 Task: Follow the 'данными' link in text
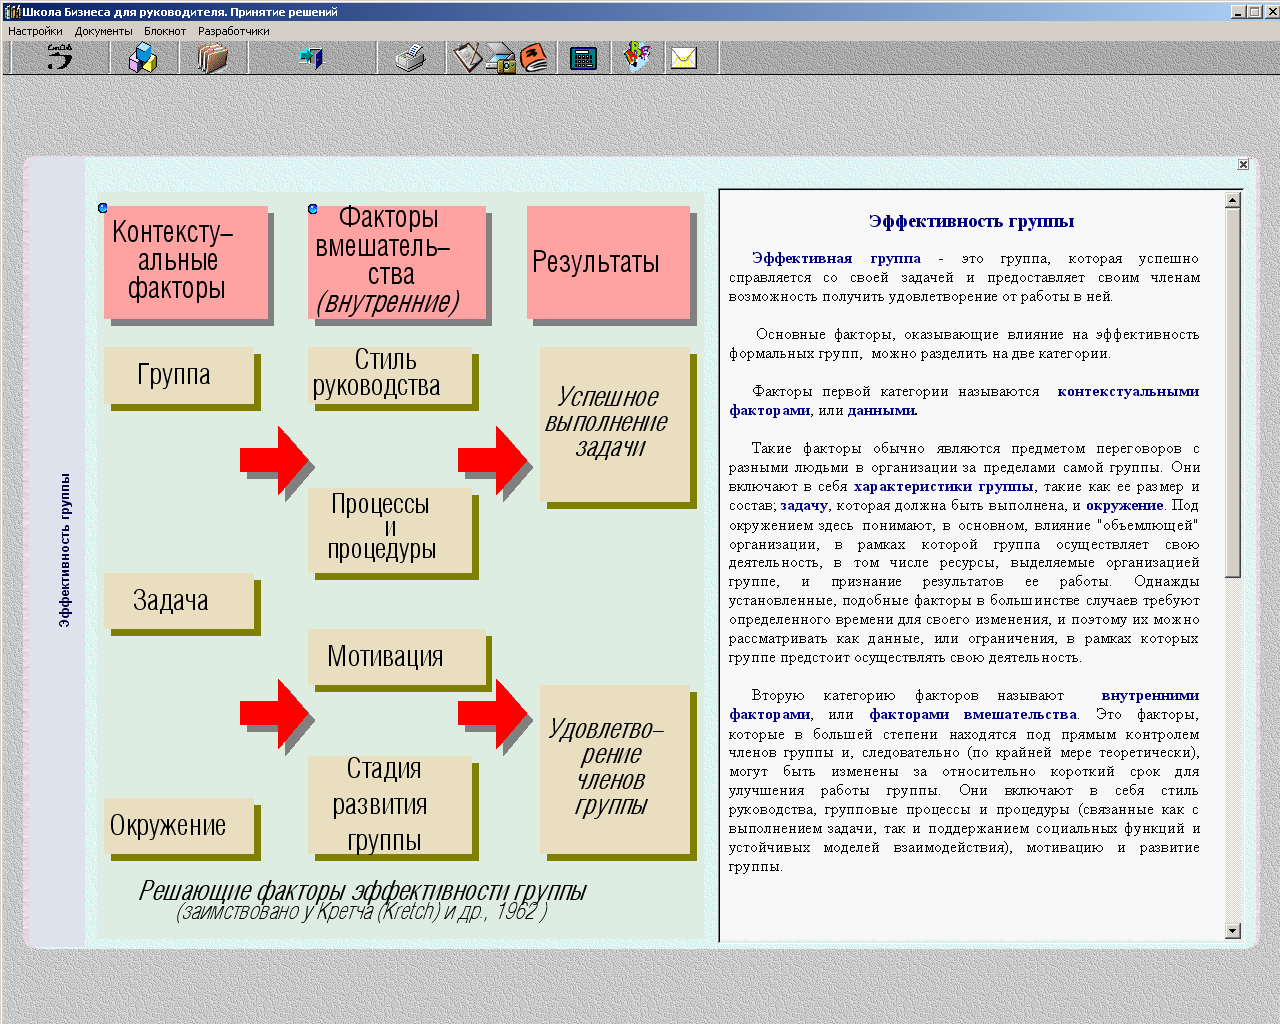pyautogui.click(x=881, y=410)
